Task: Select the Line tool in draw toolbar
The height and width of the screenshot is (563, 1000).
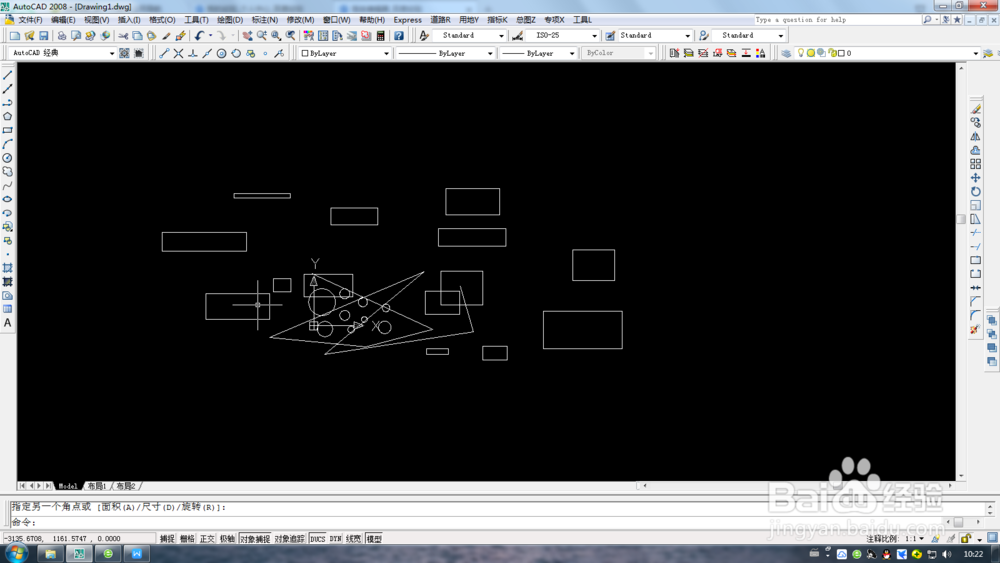Action: click(x=8, y=75)
